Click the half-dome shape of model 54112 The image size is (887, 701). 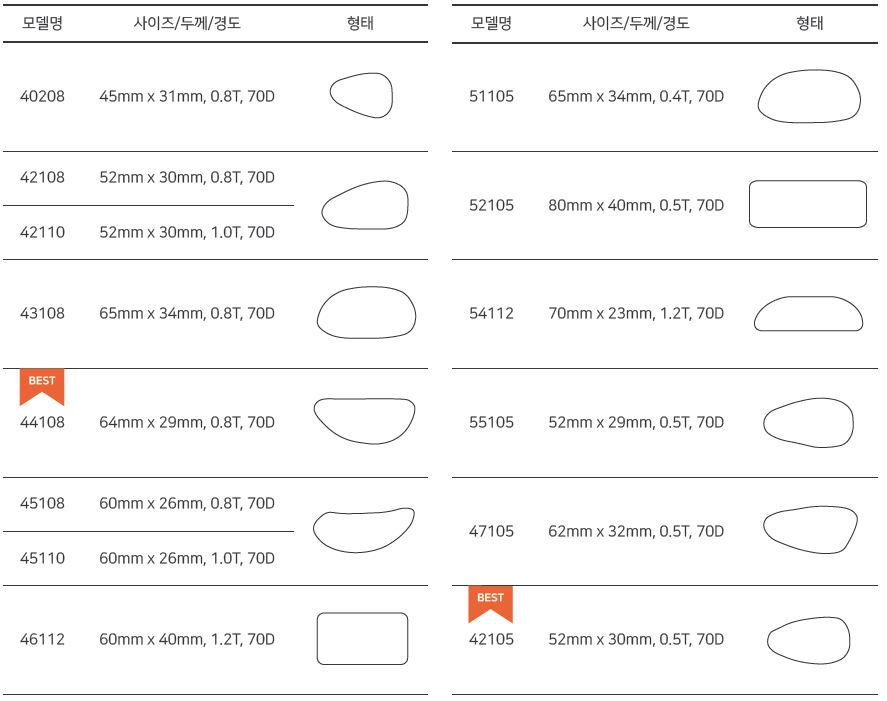[808, 313]
